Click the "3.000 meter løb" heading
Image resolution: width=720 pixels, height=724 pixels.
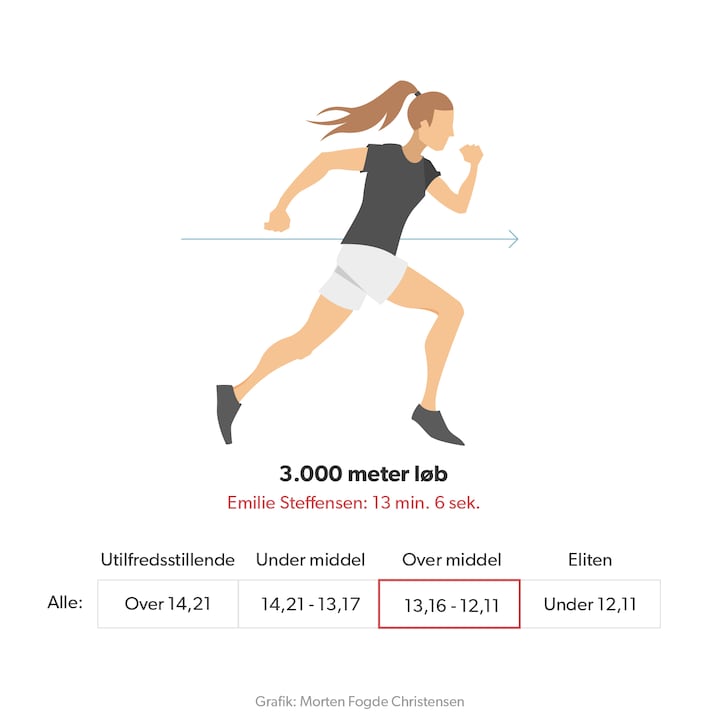click(x=359, y=473)
